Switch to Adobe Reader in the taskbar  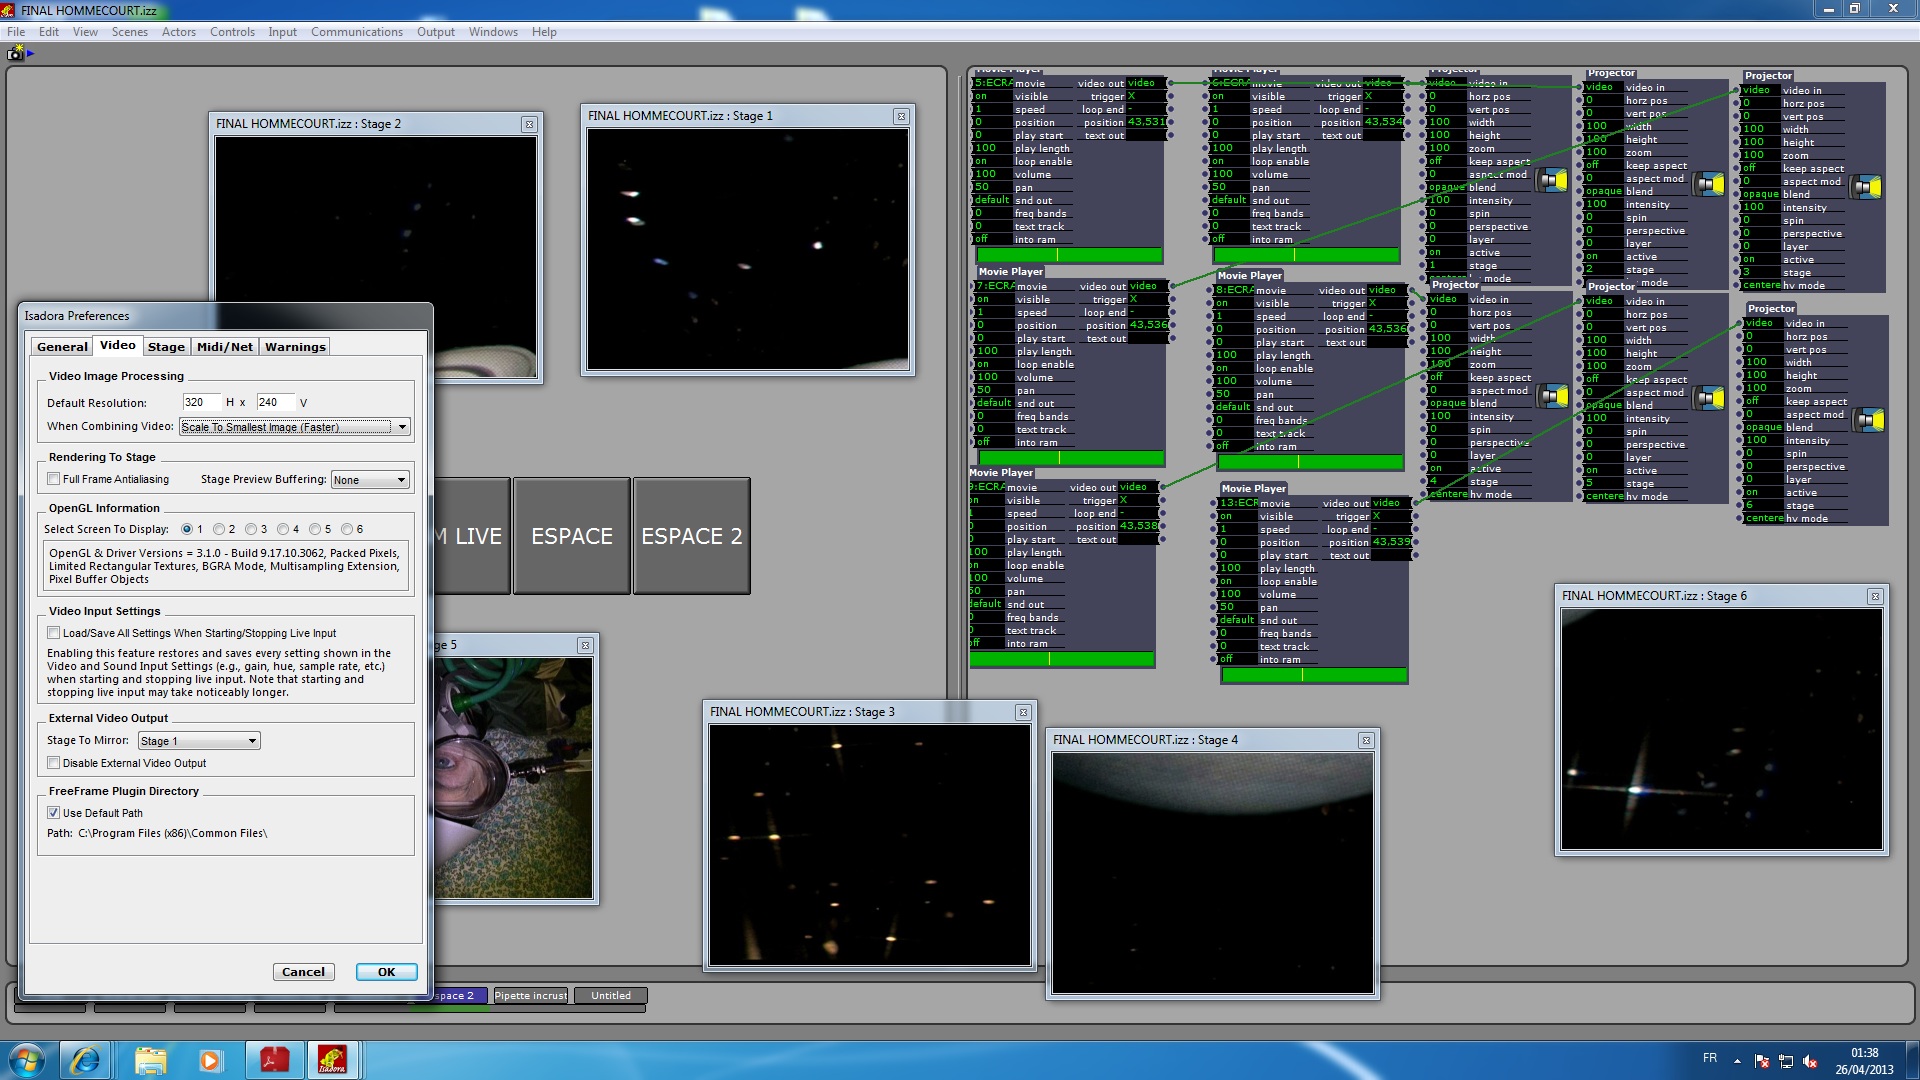click(x=274, y=1059)
